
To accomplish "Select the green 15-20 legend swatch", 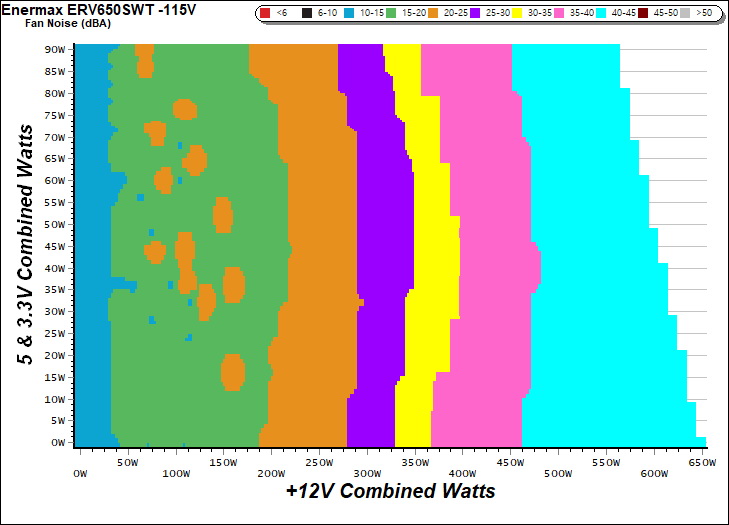I will 391,14.
